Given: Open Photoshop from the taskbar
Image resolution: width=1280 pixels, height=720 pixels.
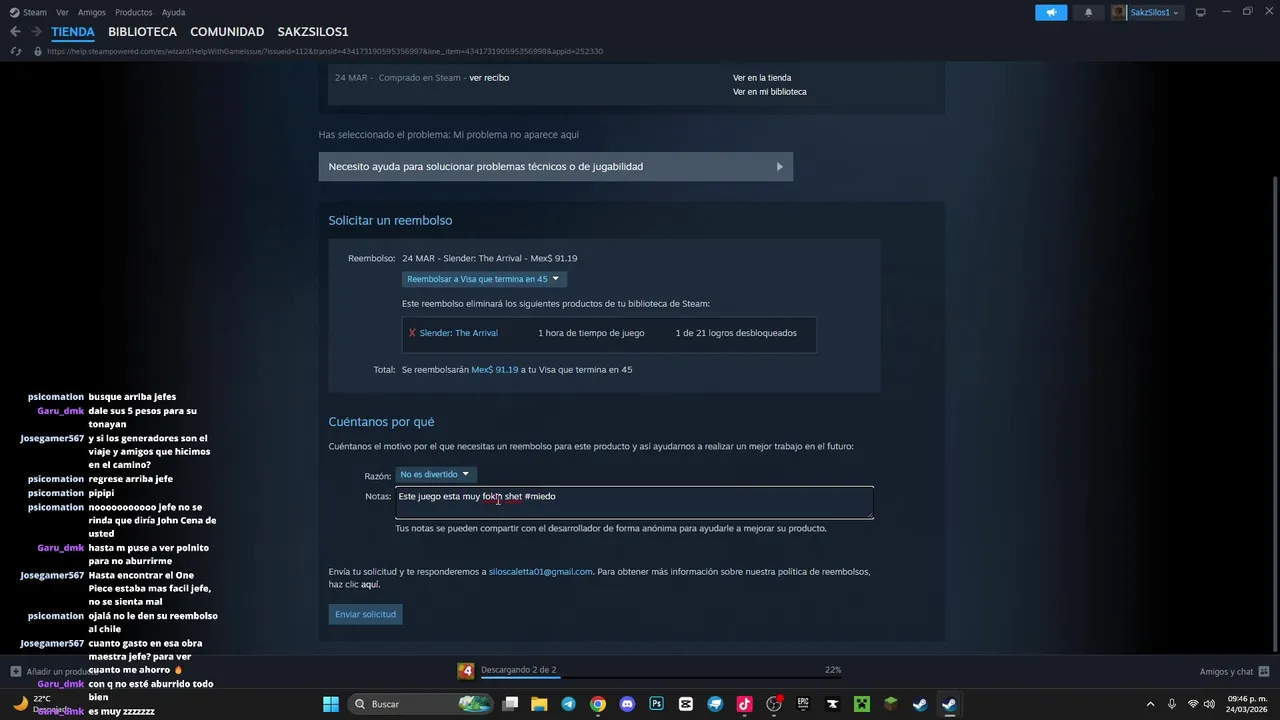Looking at the screenshot, I should (x=656, y=704).
